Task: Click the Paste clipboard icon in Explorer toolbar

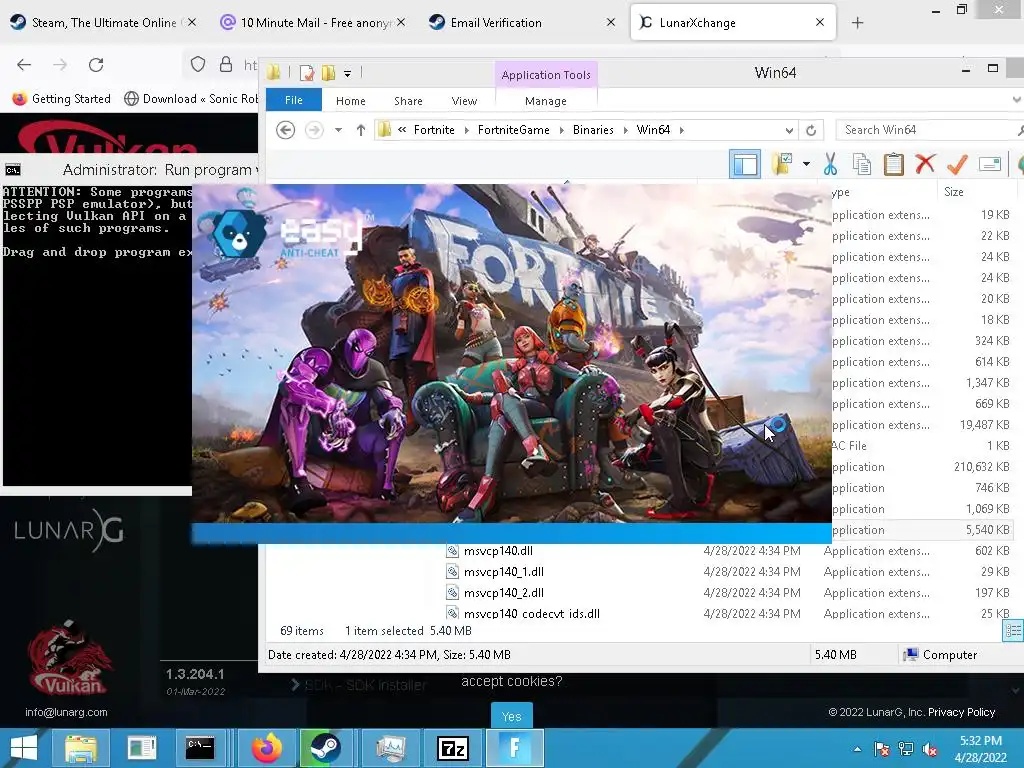Action: click(x=893, y=164)
